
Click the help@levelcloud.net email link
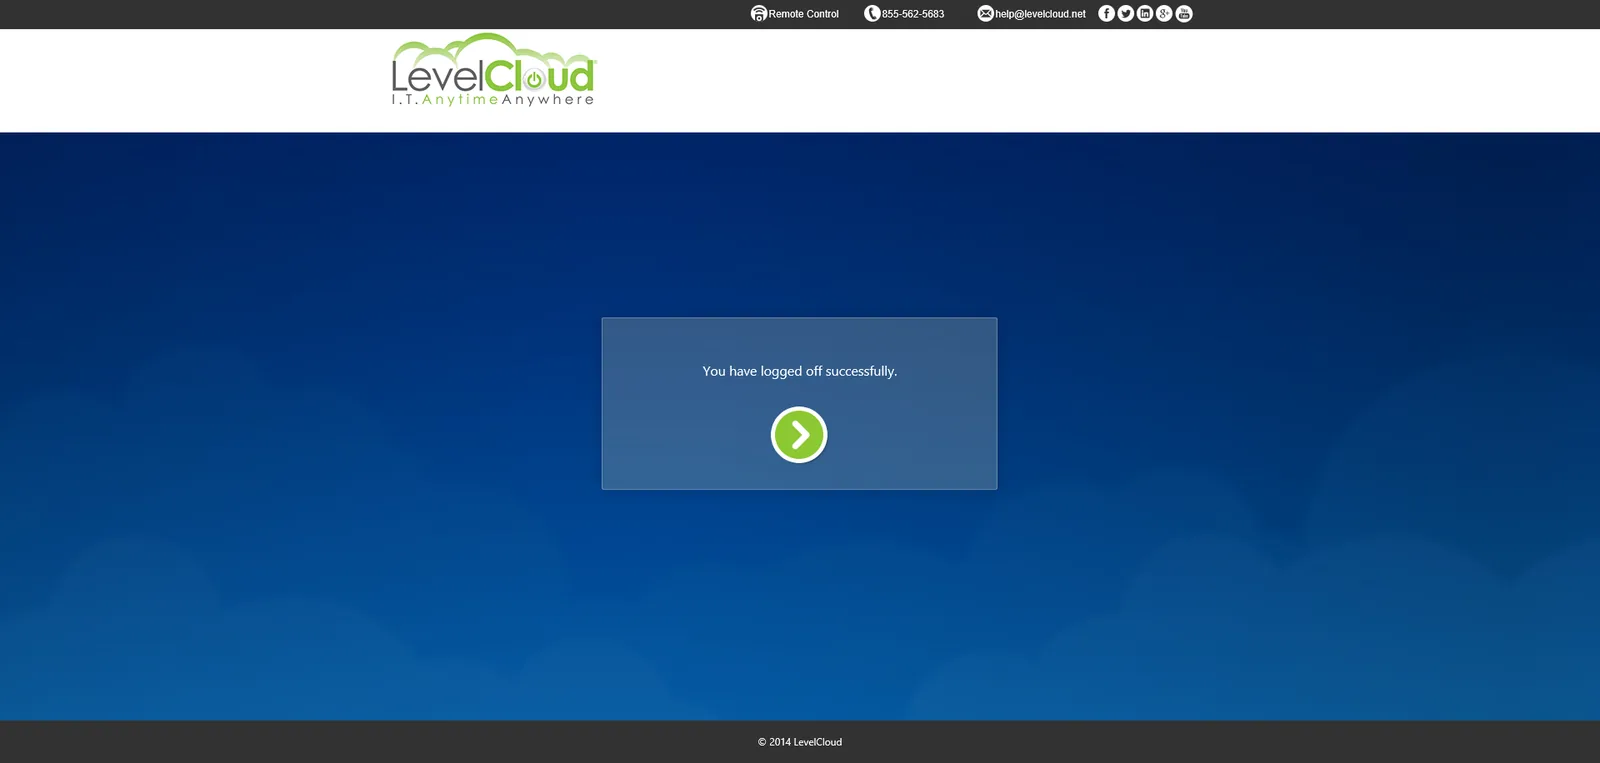point(1040,14)
